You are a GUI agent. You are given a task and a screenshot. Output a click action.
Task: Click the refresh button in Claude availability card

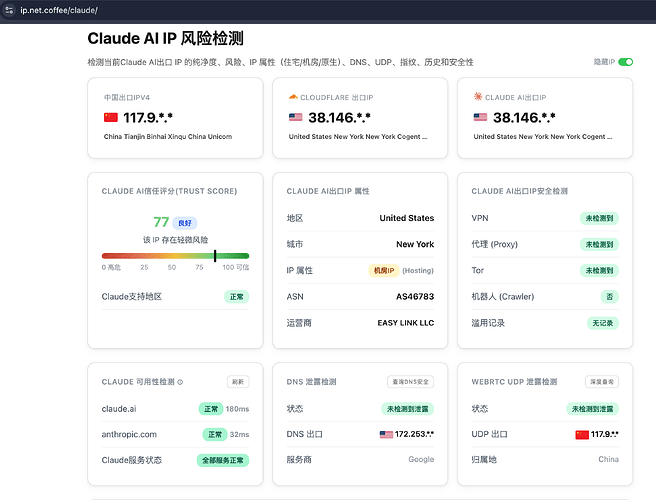point(238,382)
